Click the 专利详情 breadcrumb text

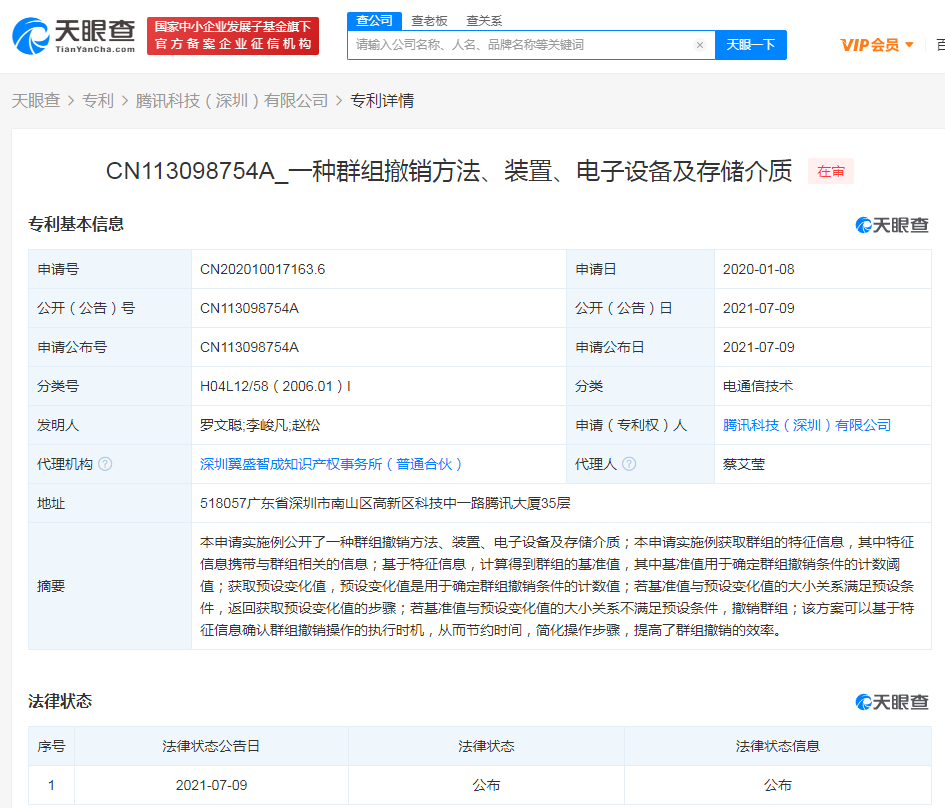pyautogui.click(x=382, y=101)
